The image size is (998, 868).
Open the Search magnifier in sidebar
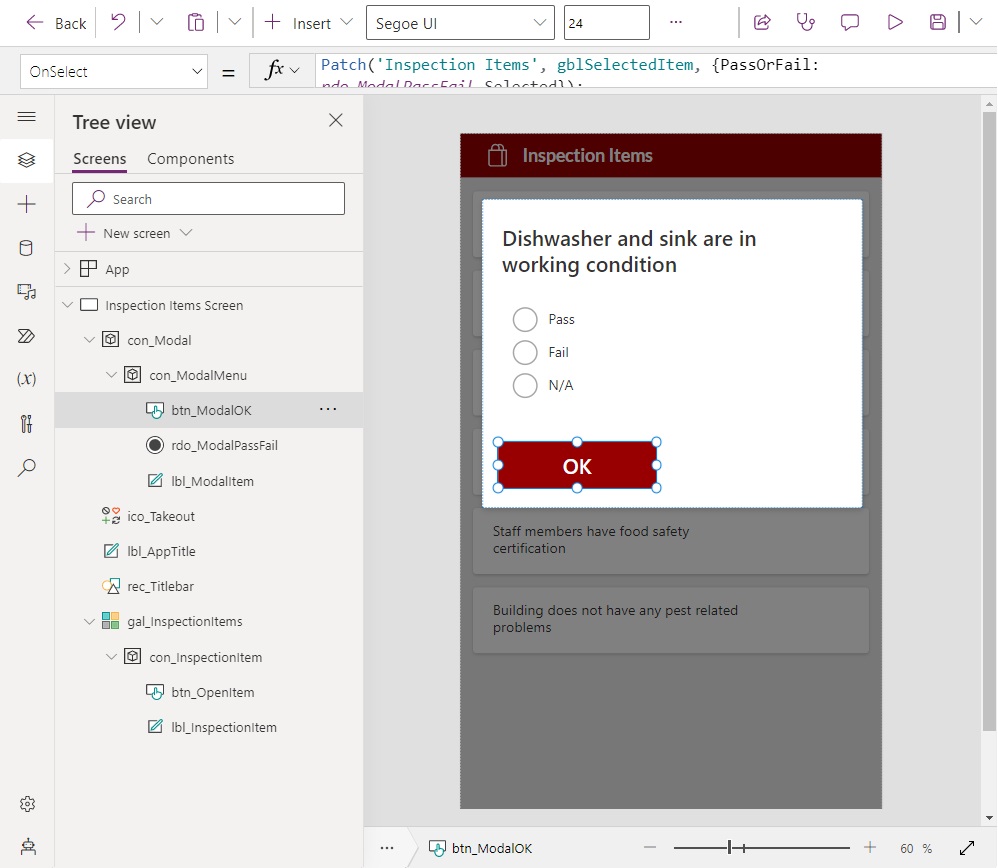(x=26, y=468)
